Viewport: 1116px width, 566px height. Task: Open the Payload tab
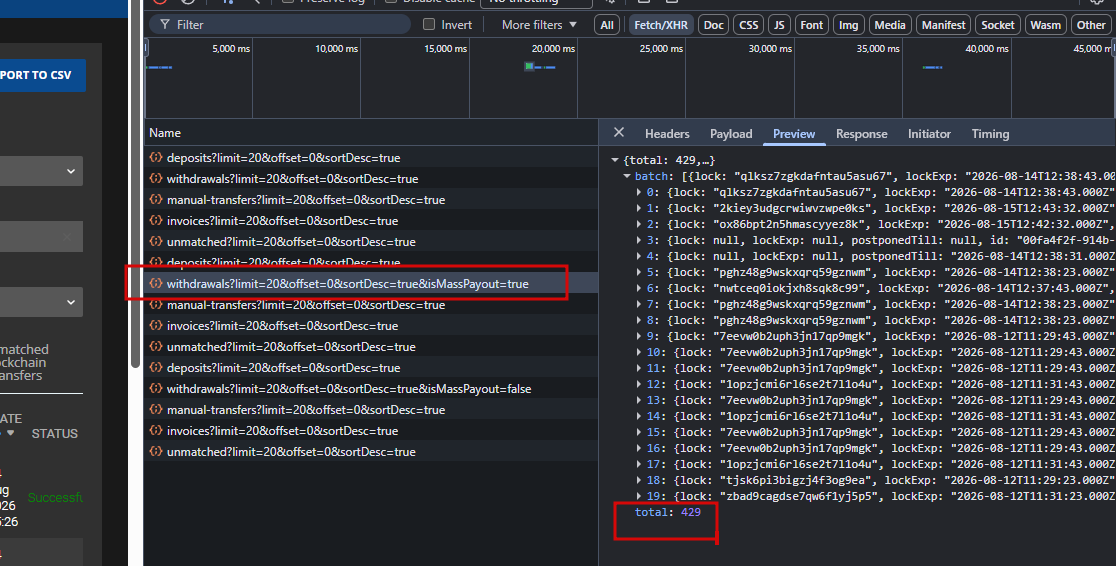click(x=731, y=134)
